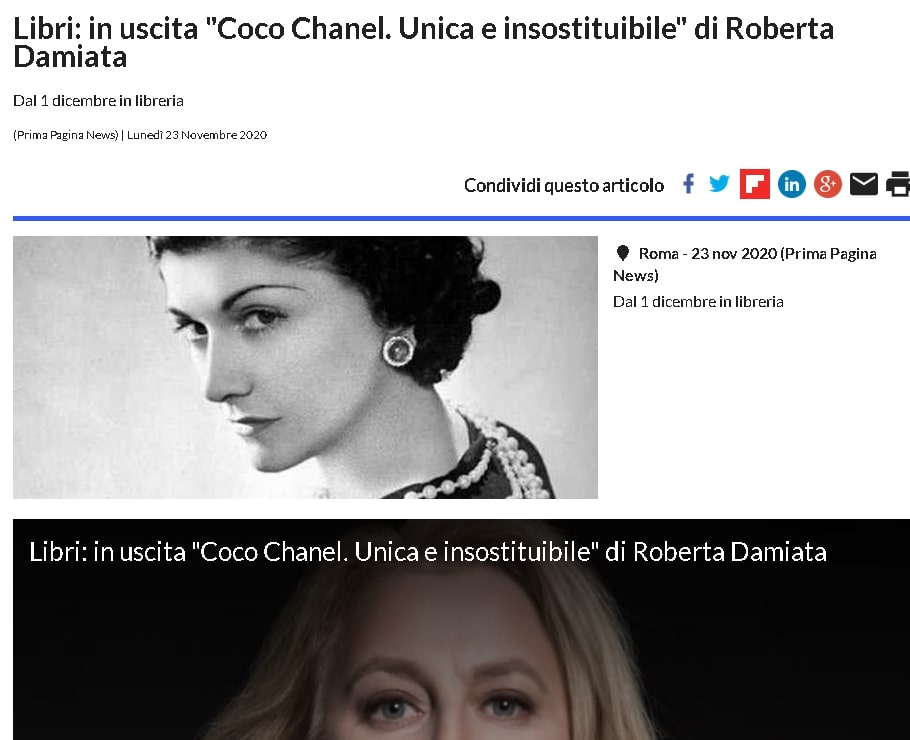Click the video title overlay text
The image size is (910, 740).
click(x=428, y=551)
